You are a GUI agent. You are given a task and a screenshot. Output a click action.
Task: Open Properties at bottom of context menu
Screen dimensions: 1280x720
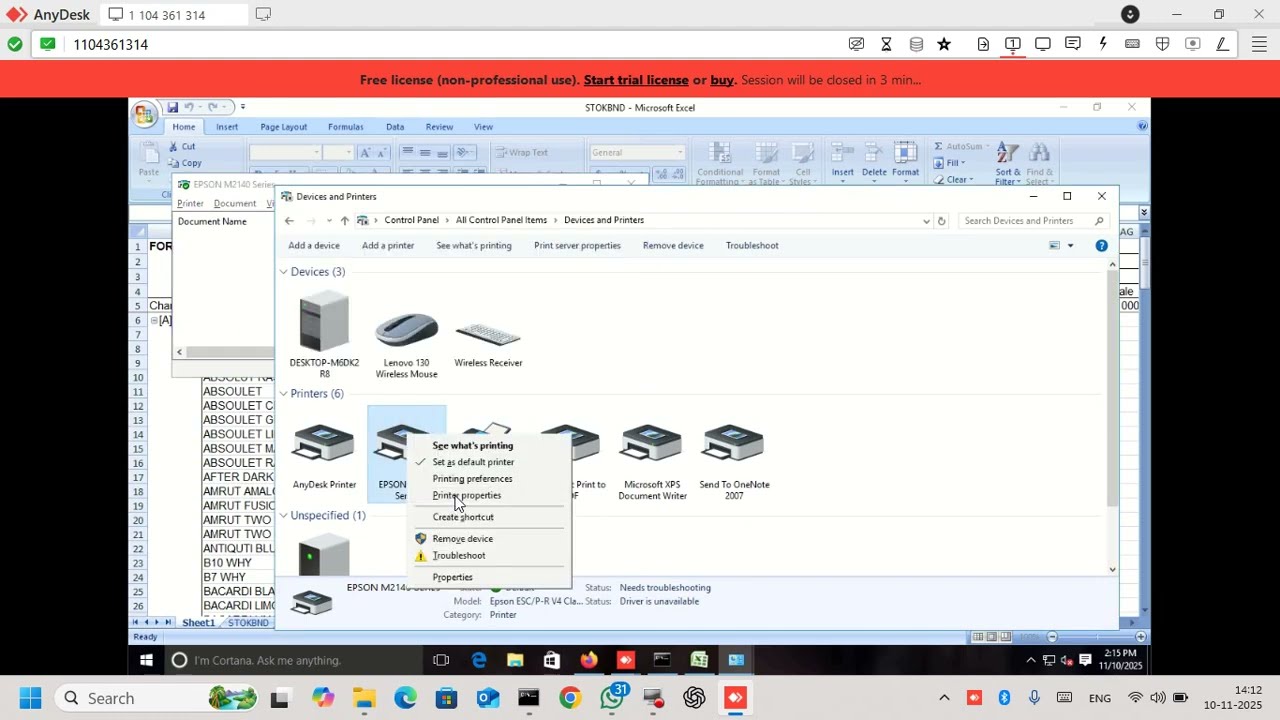click(452, 577)
